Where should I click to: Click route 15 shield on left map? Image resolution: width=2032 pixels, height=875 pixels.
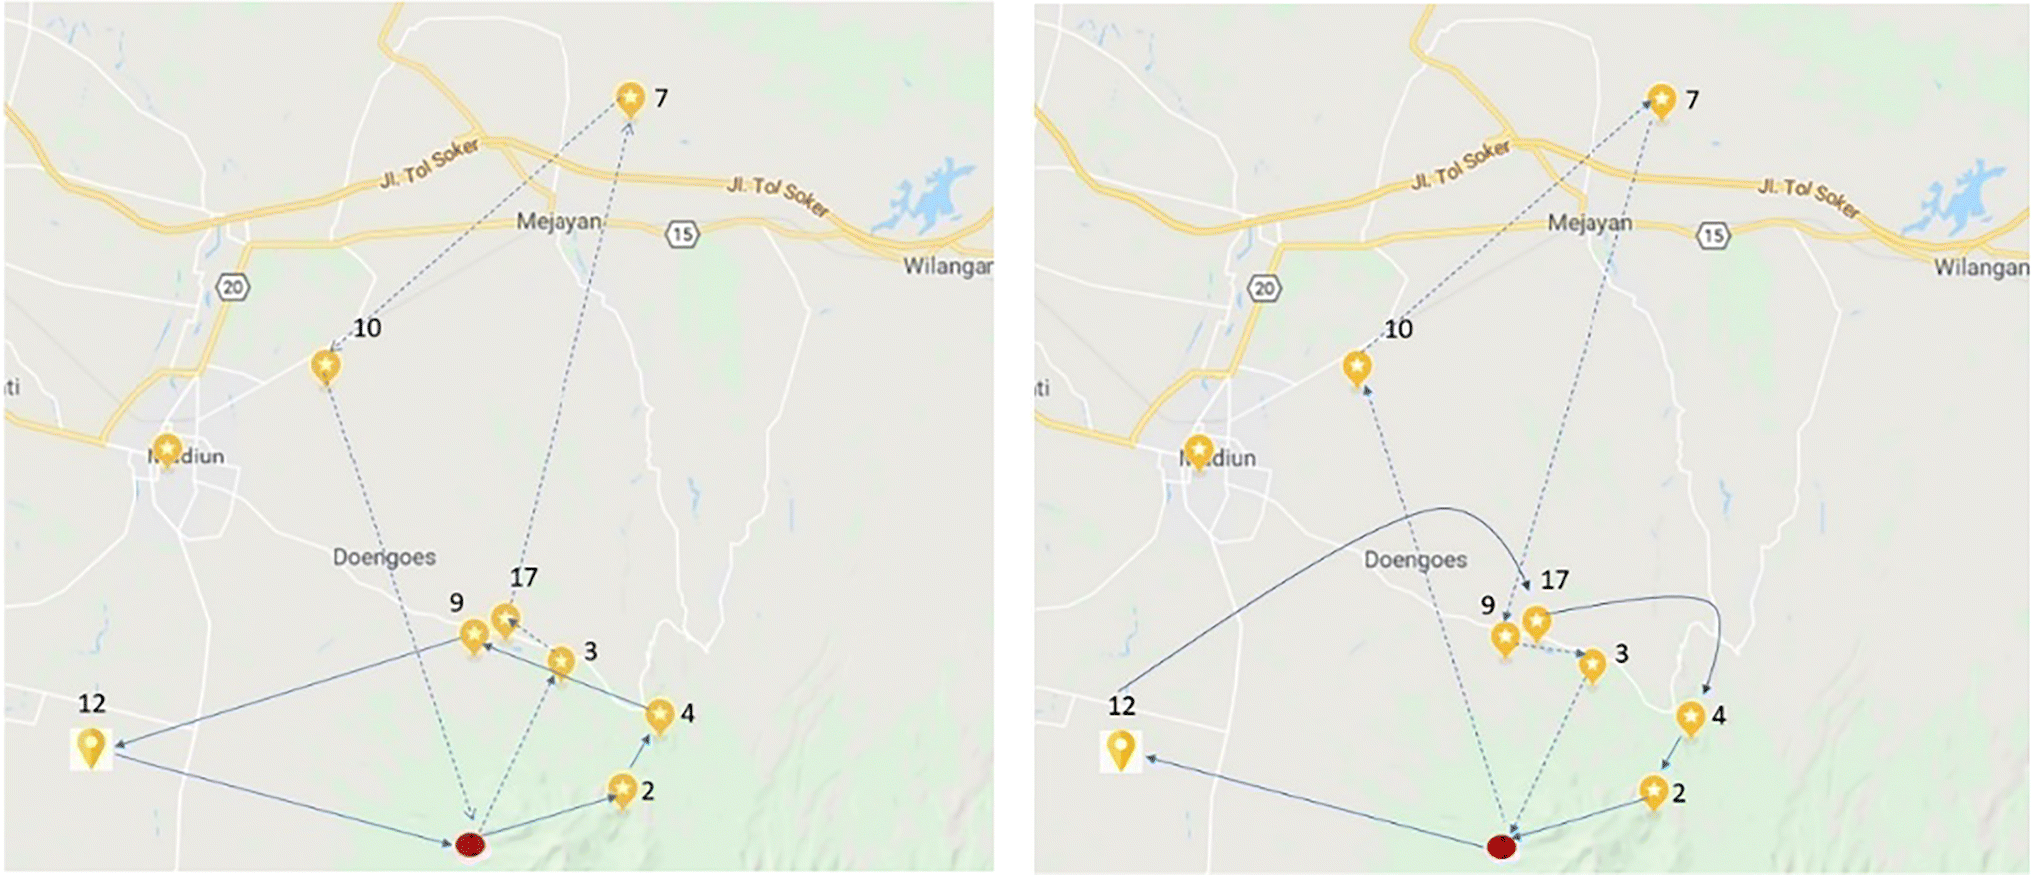682,235
